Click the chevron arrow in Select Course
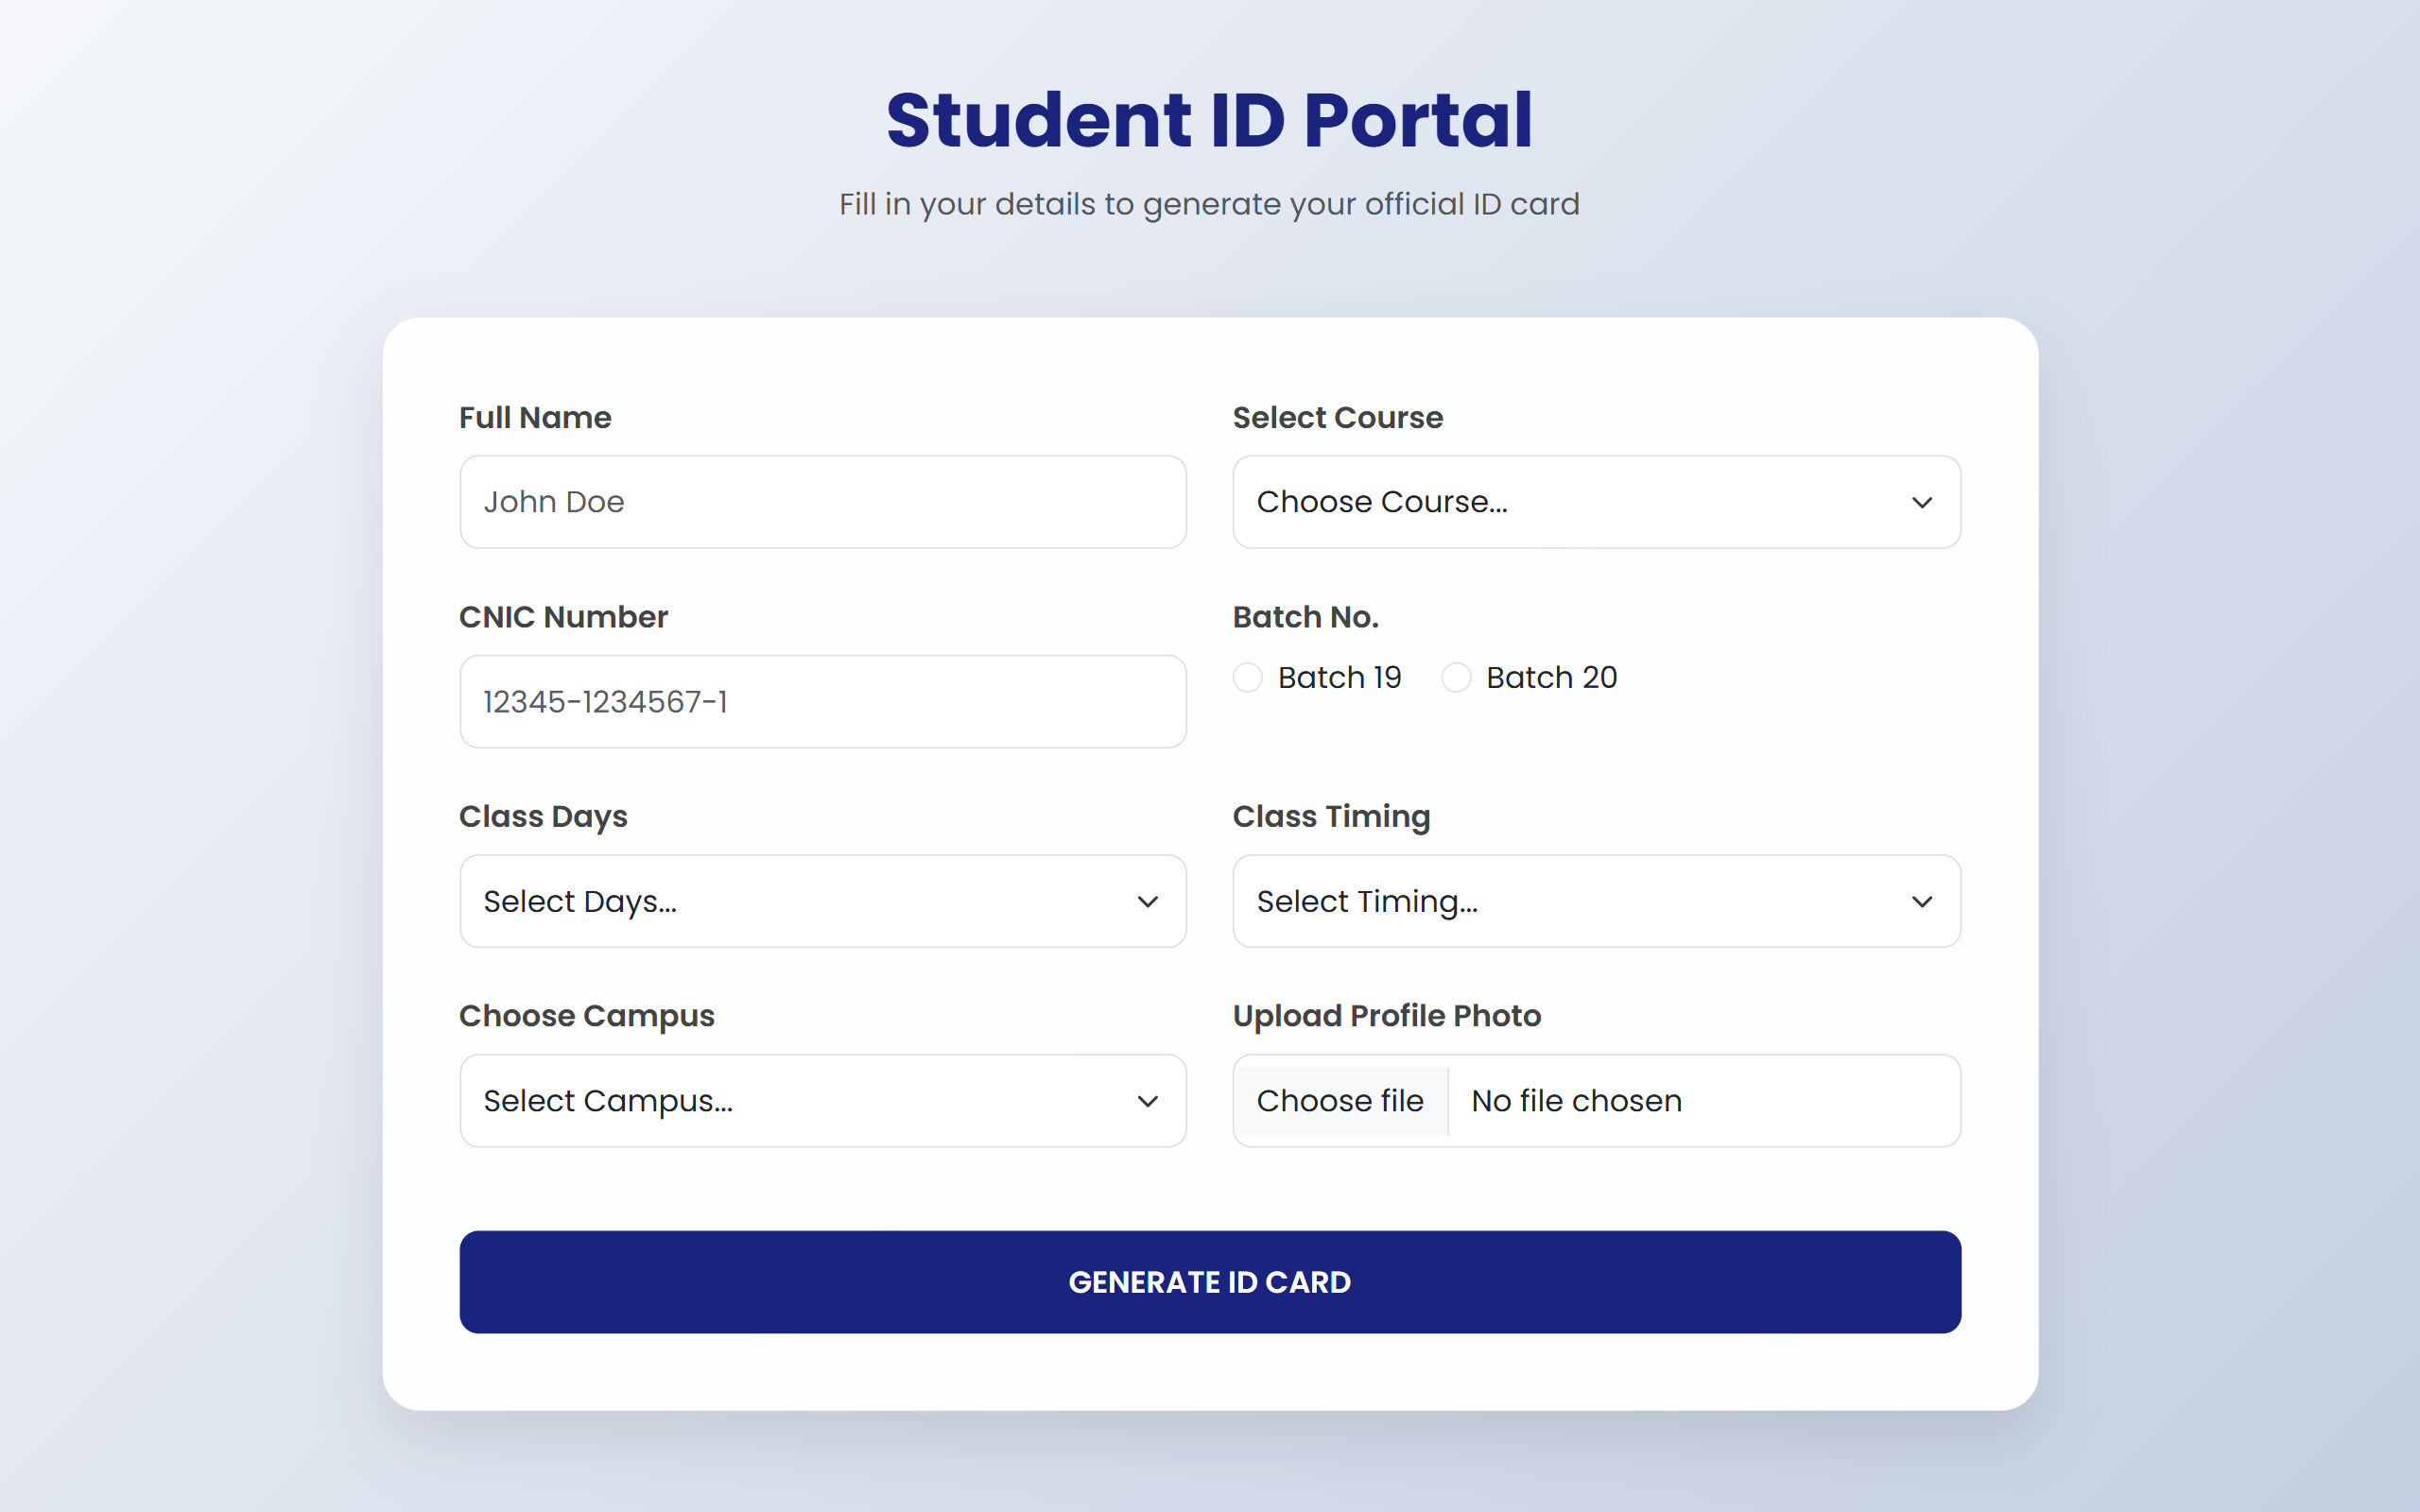Viewport: 2420px width, 1512px height. pos(1921,502)
